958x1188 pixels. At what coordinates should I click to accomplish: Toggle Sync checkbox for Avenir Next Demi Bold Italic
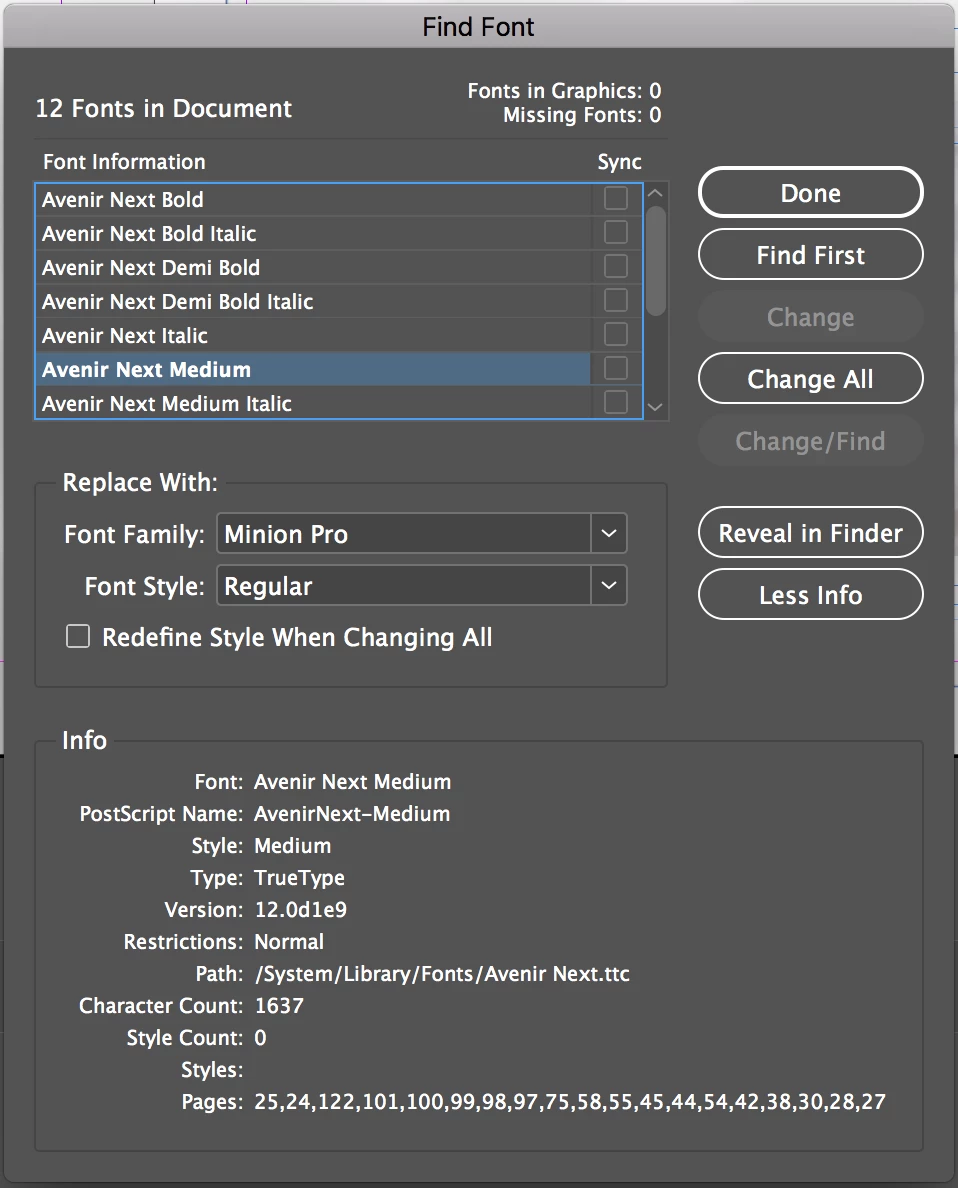coord(615,301)
